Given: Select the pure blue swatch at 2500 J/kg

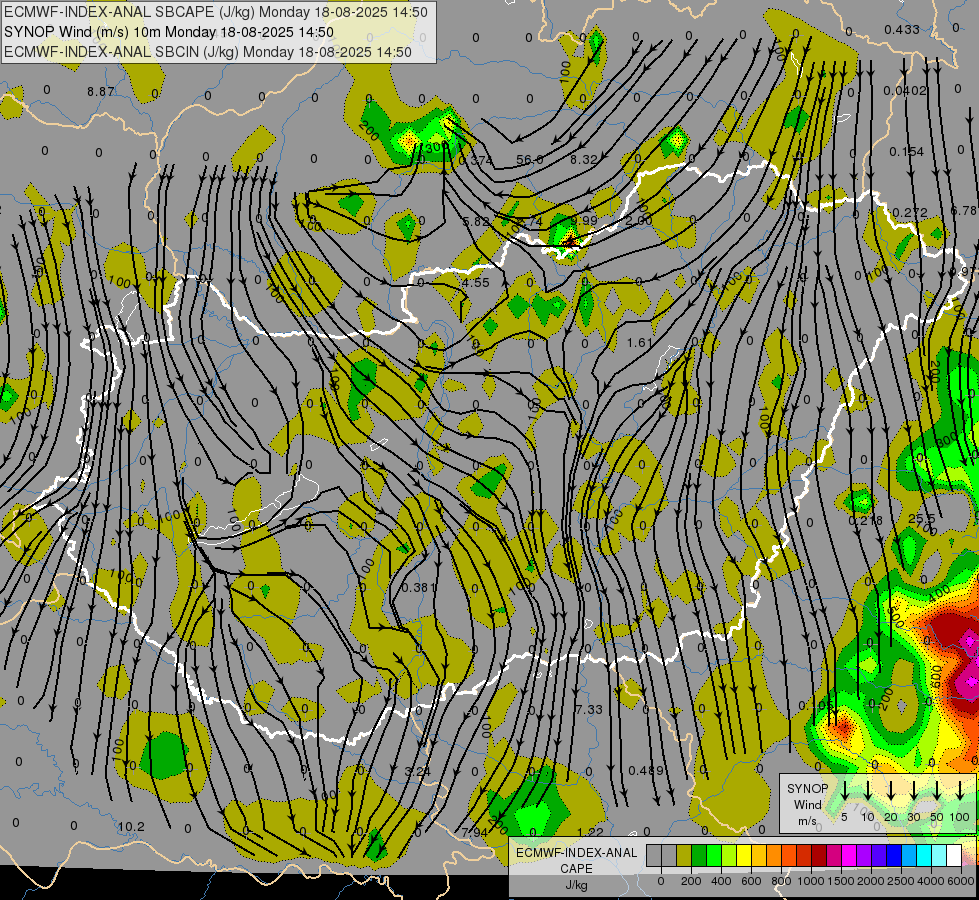Looking at the screenshot, I should point(893,856).
